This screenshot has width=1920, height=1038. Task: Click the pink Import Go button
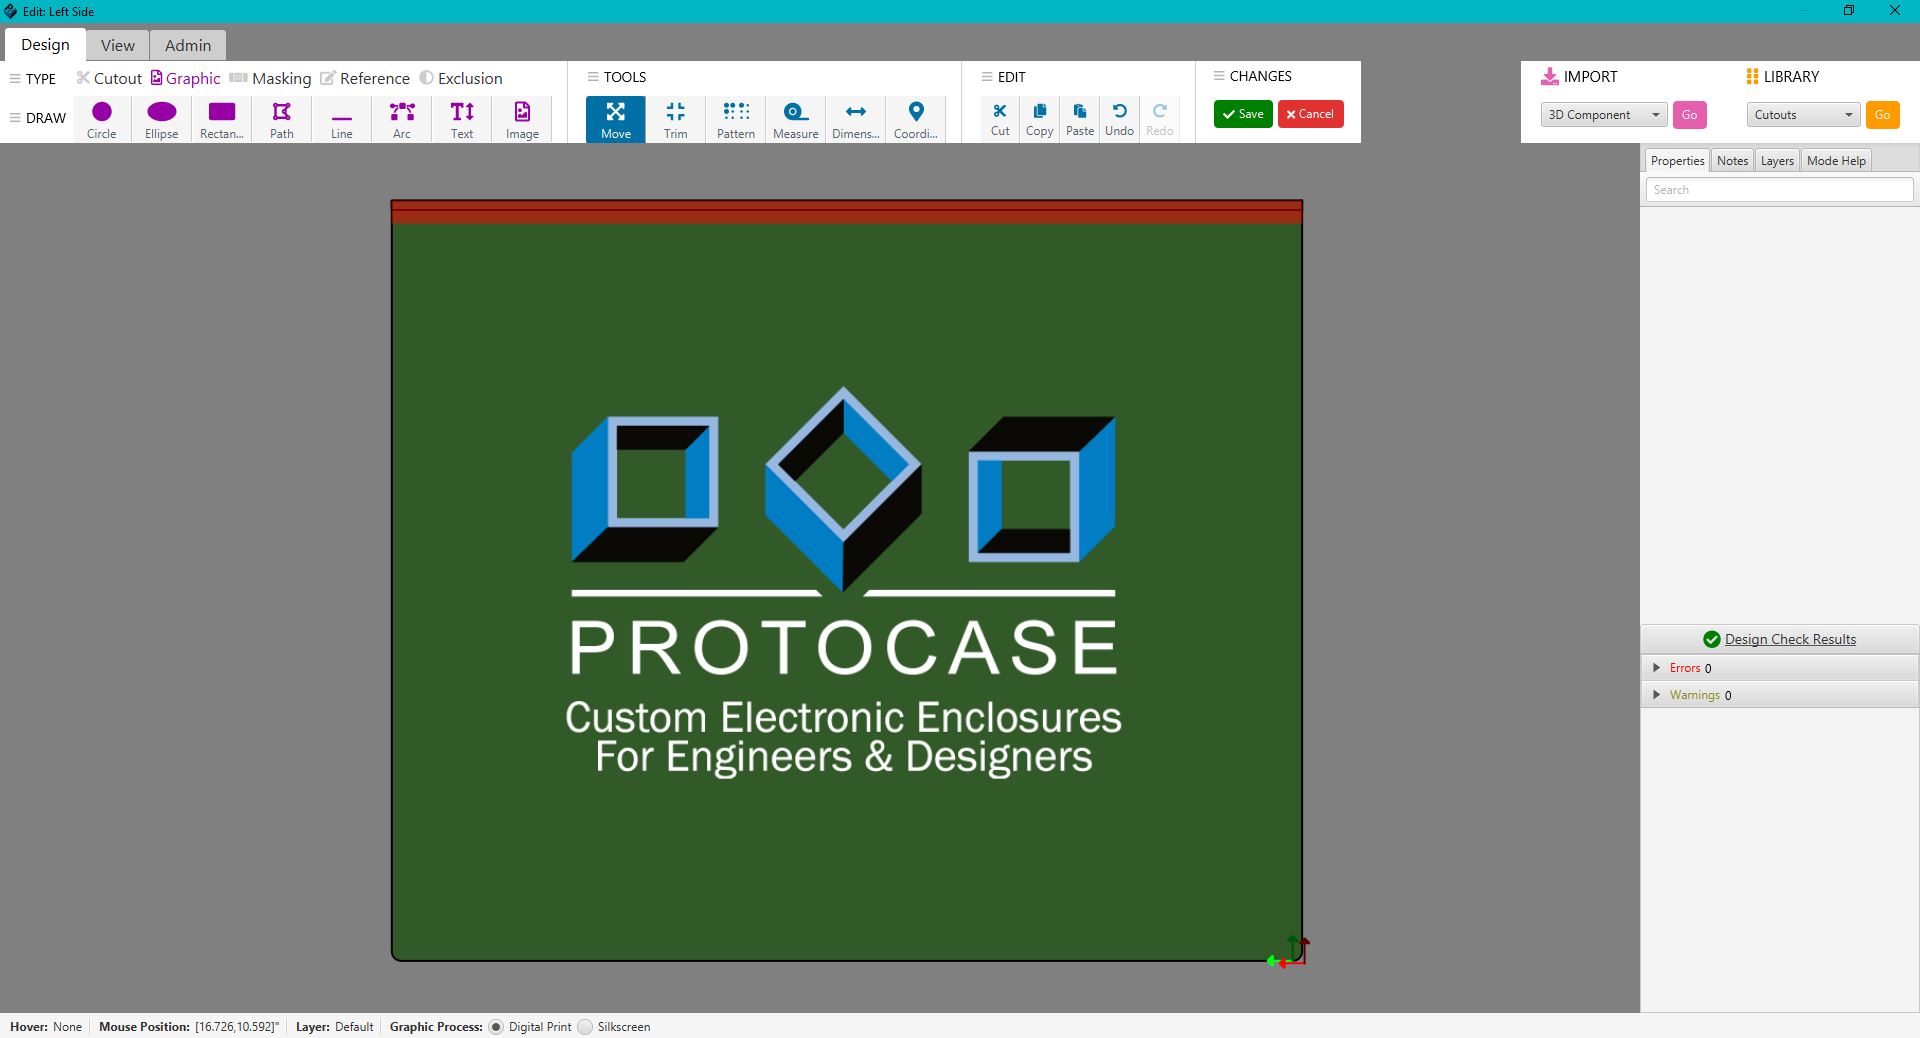pyautogui.click(x=1689, y=115)
